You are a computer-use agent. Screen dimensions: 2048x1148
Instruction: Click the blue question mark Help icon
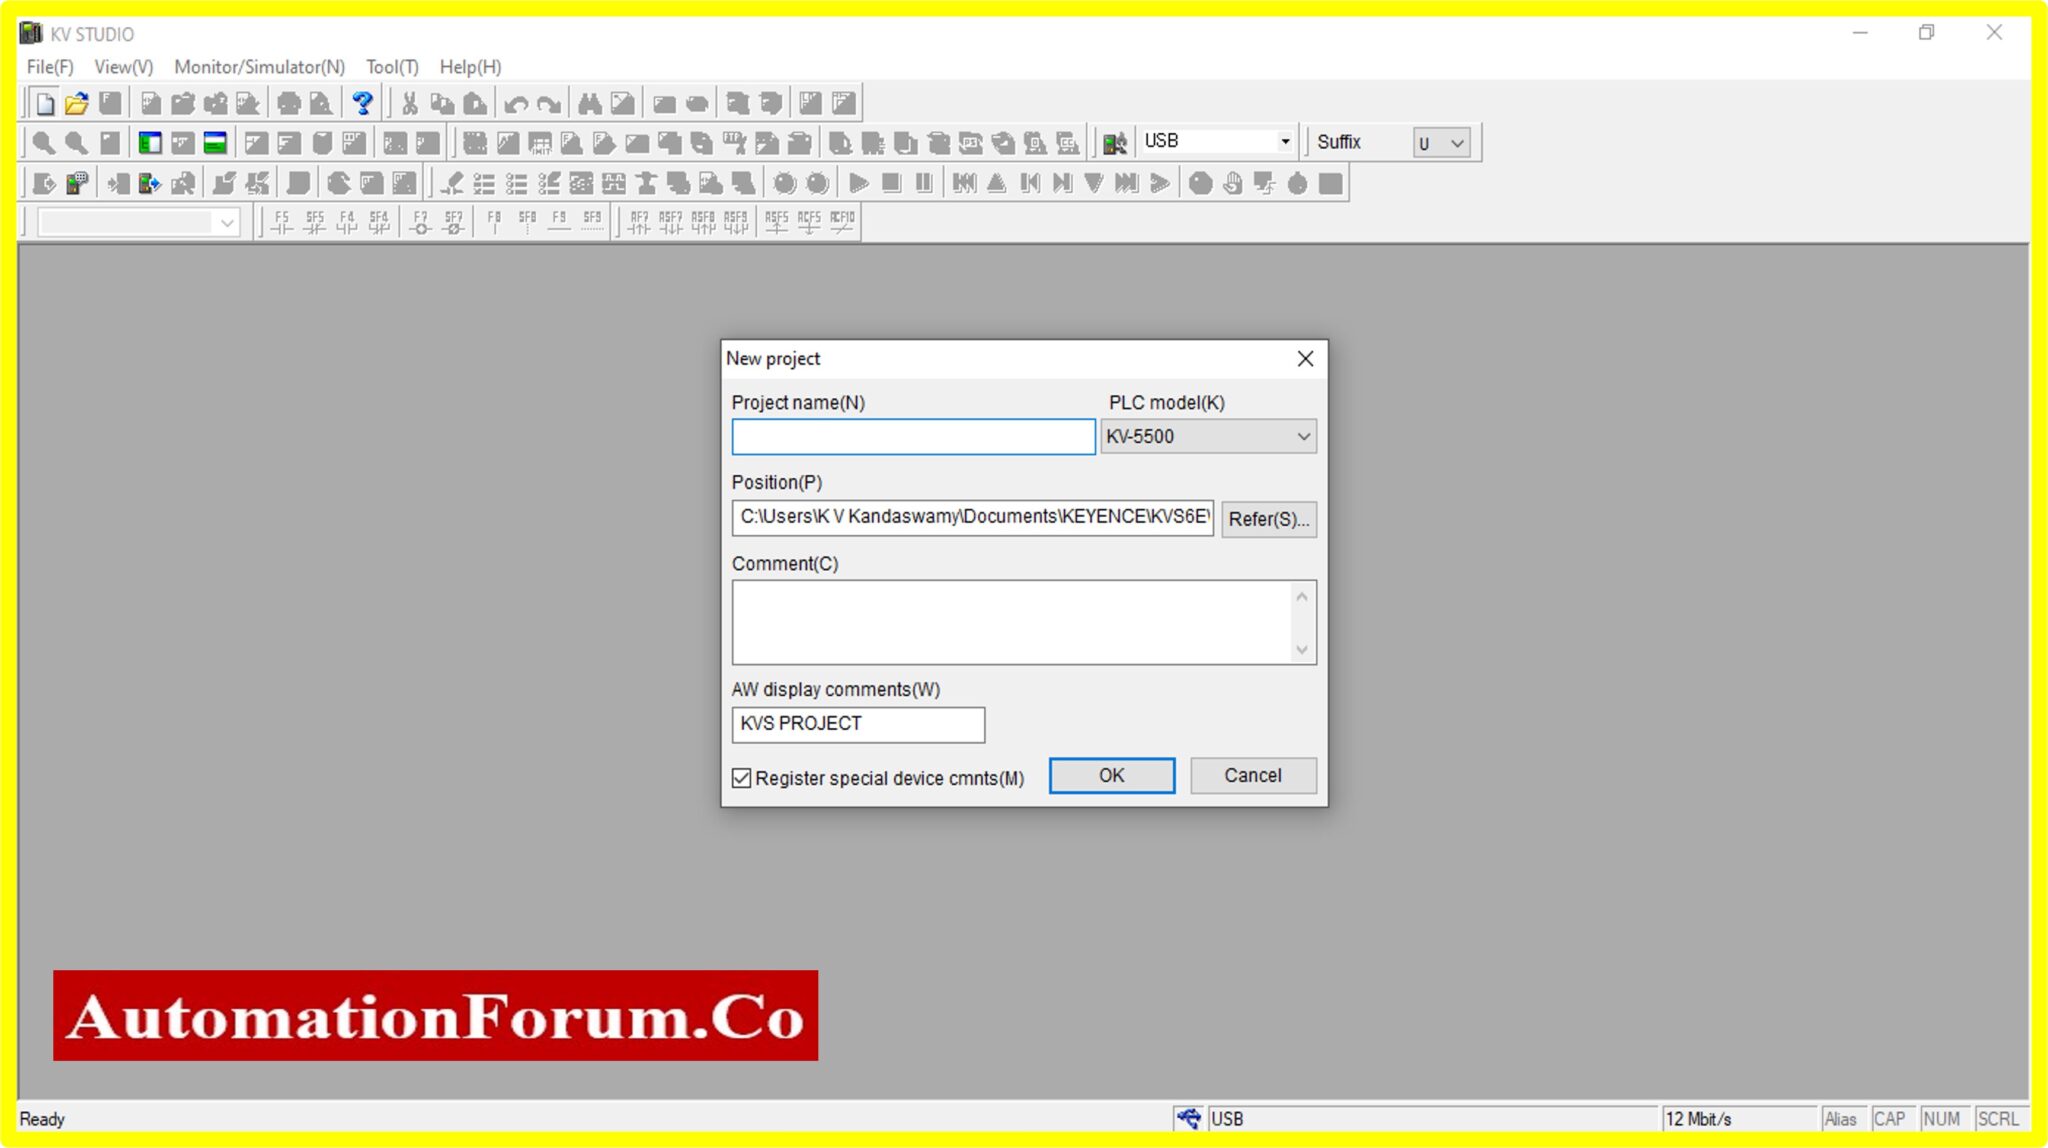click(362, 101)
